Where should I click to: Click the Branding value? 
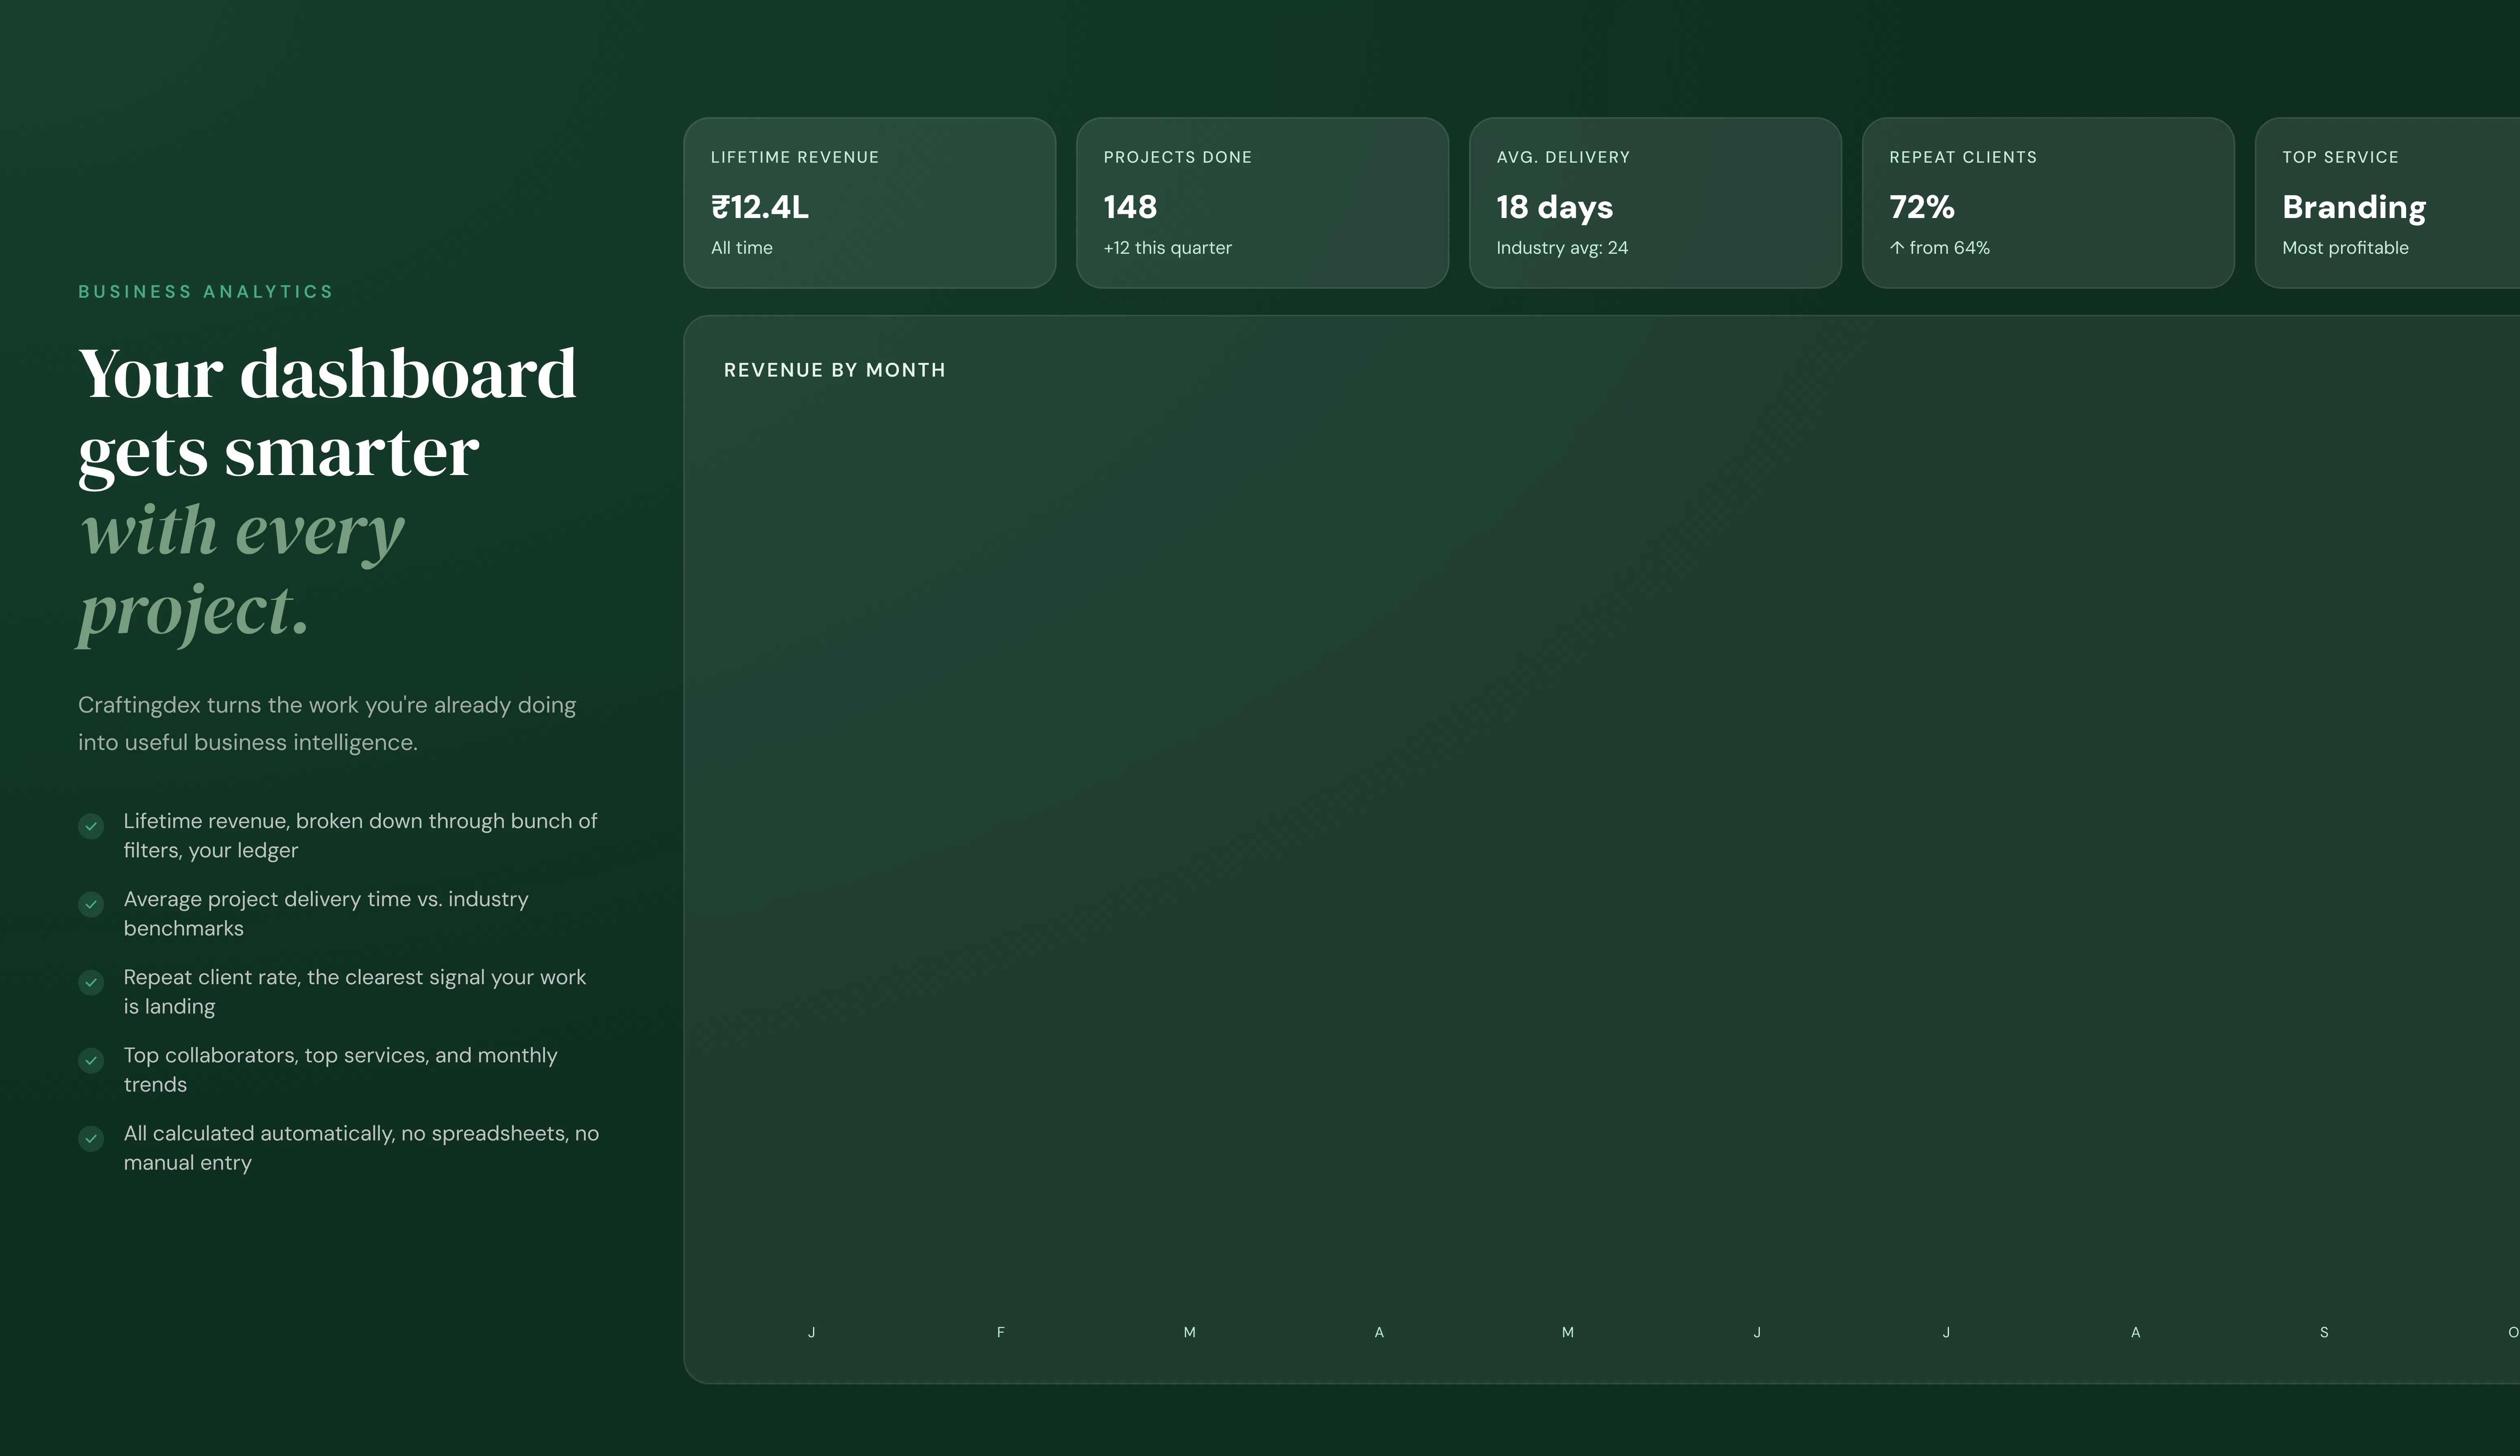coord(2354,208)
